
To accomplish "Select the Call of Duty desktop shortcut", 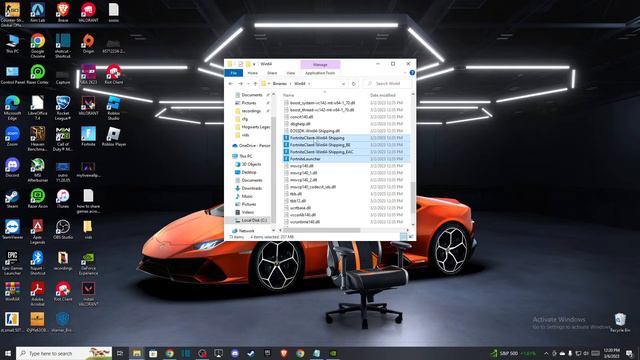I will [63, 139].
